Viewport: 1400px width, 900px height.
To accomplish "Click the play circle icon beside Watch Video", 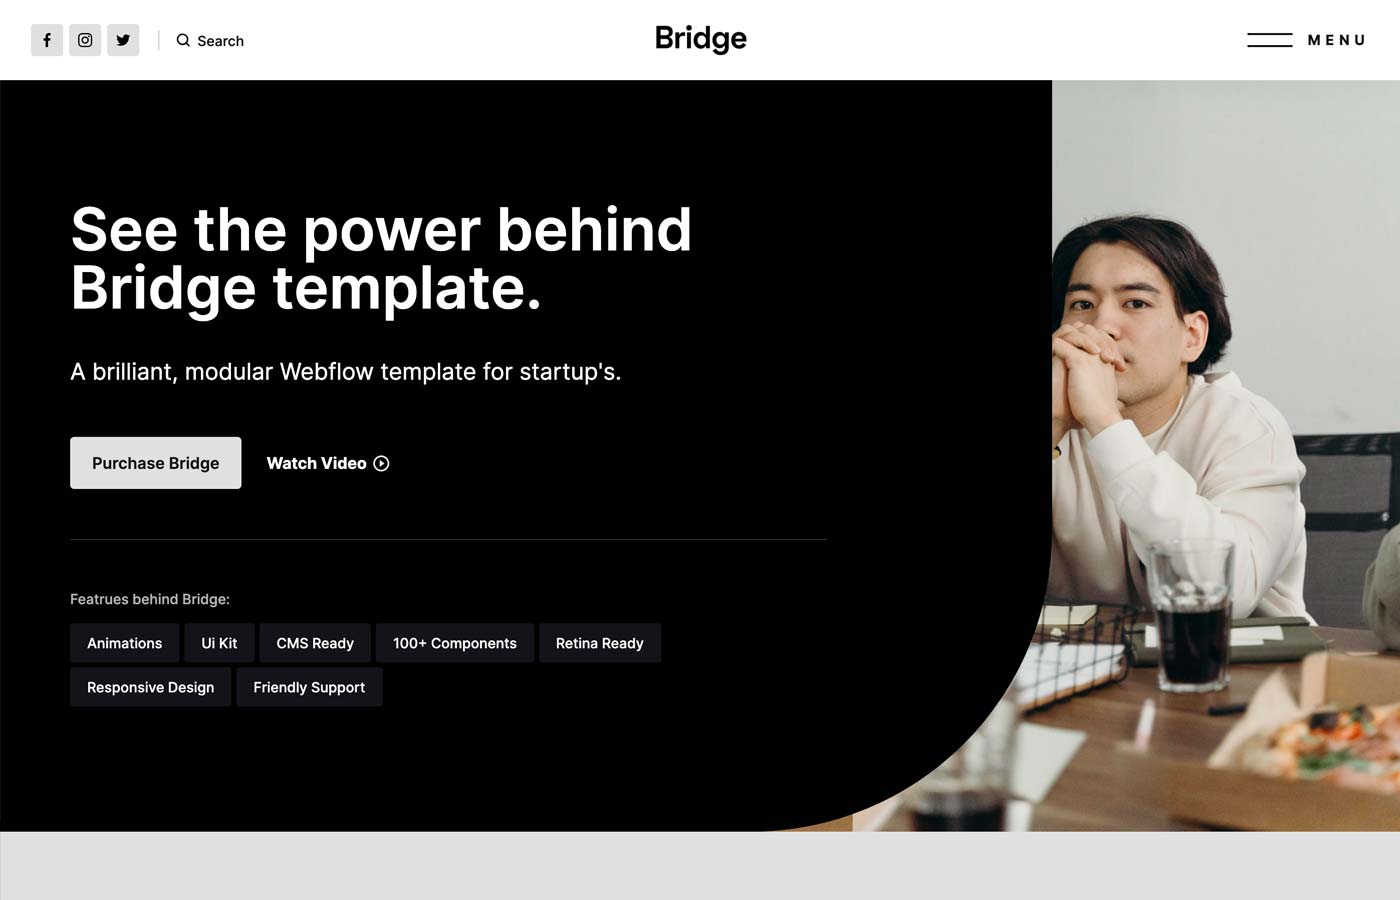I will coord(381,463).
